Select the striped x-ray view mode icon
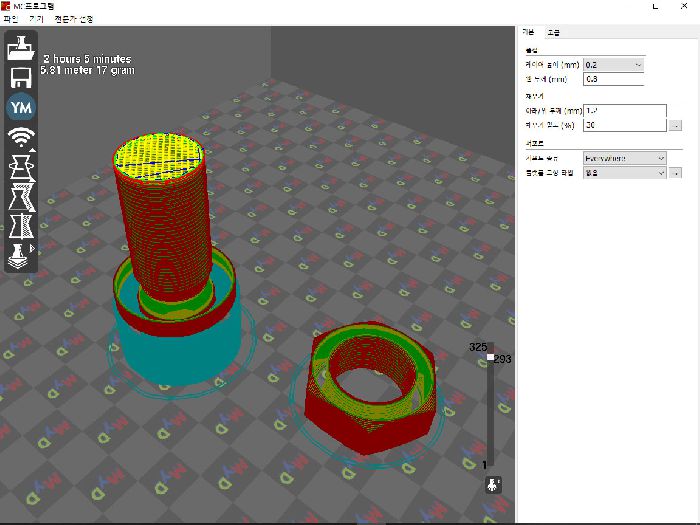 pyautogui.click(x=22, y=225)
